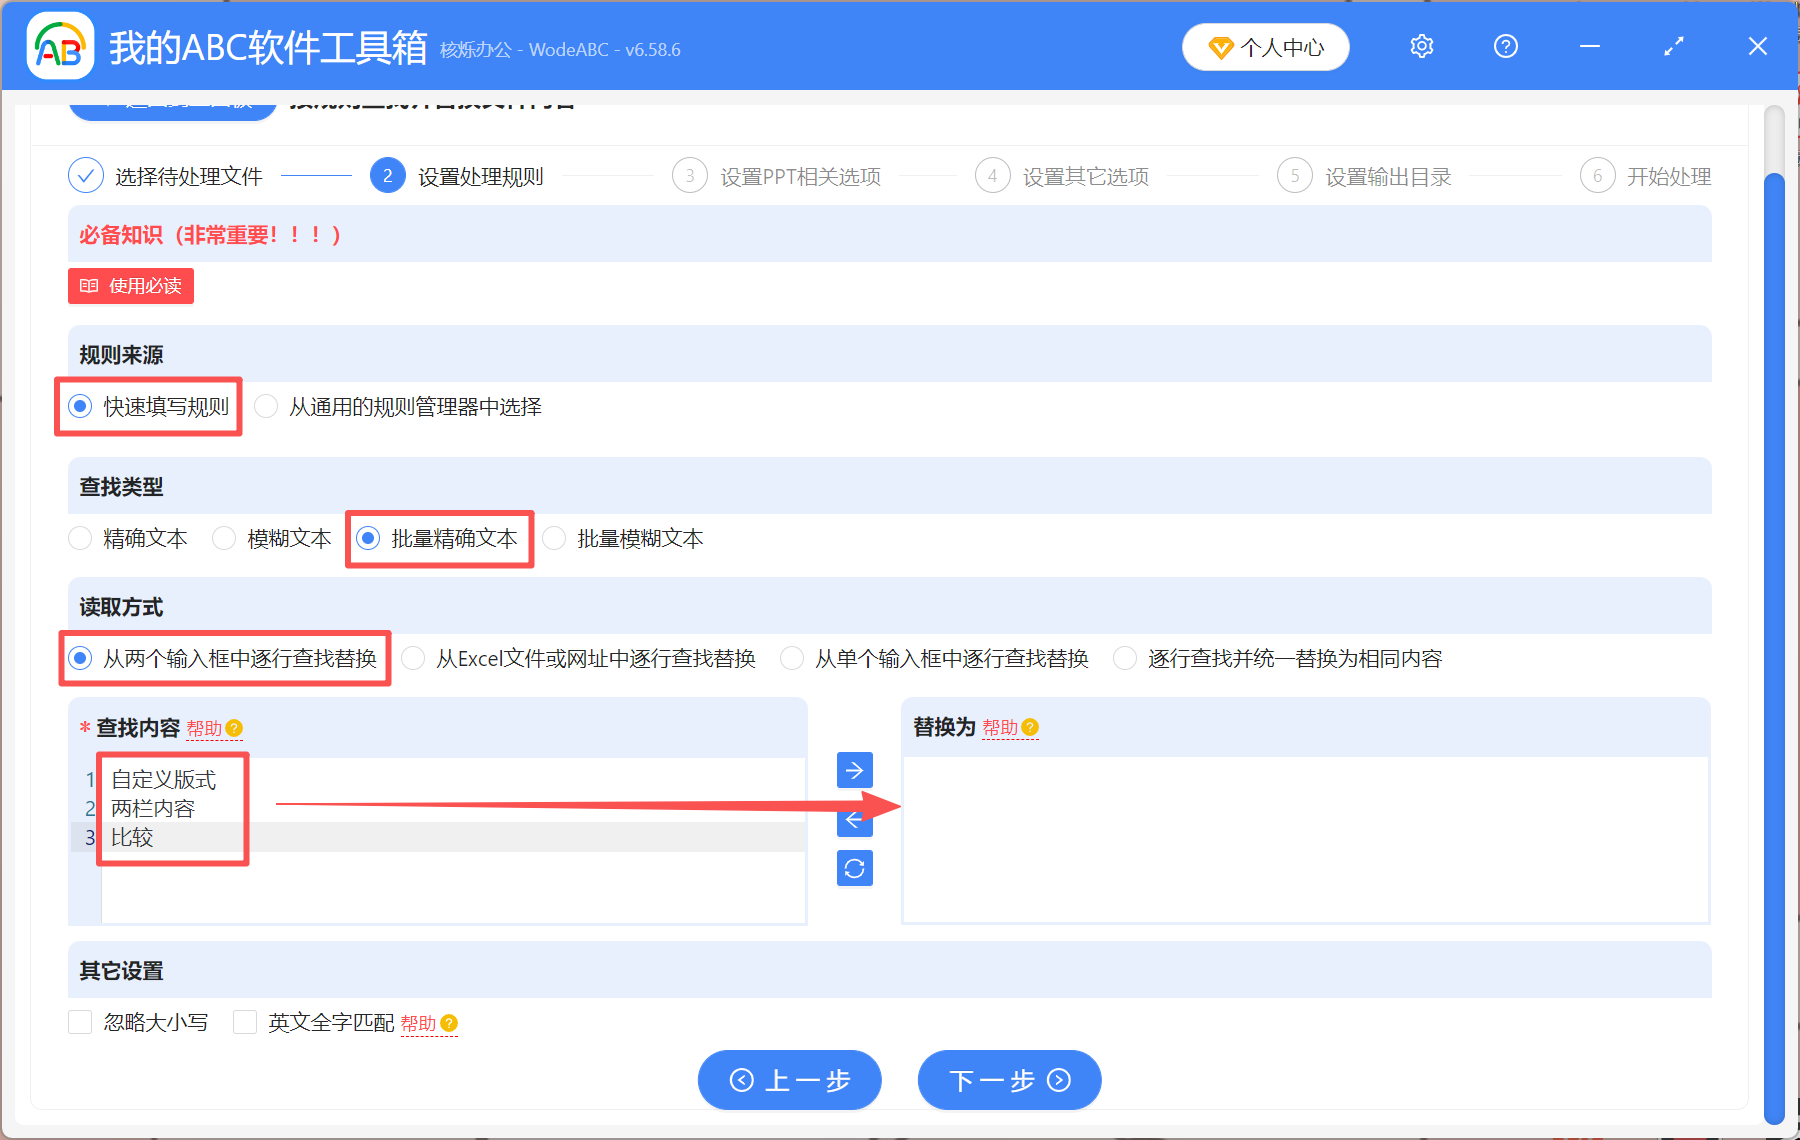The image size is (1800, 1140).
Task: Click the swap/refresh icon between the panels
Action: pyautogui.click(x=853, y=868)
